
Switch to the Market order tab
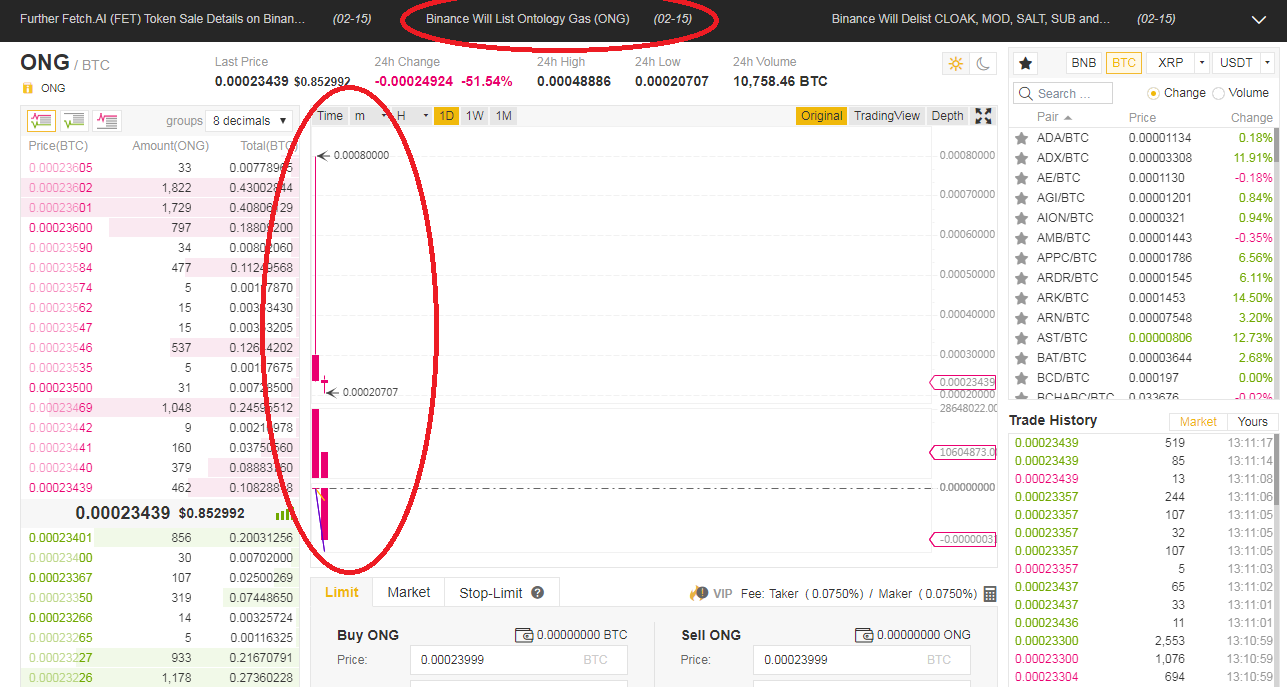point(409,592)
